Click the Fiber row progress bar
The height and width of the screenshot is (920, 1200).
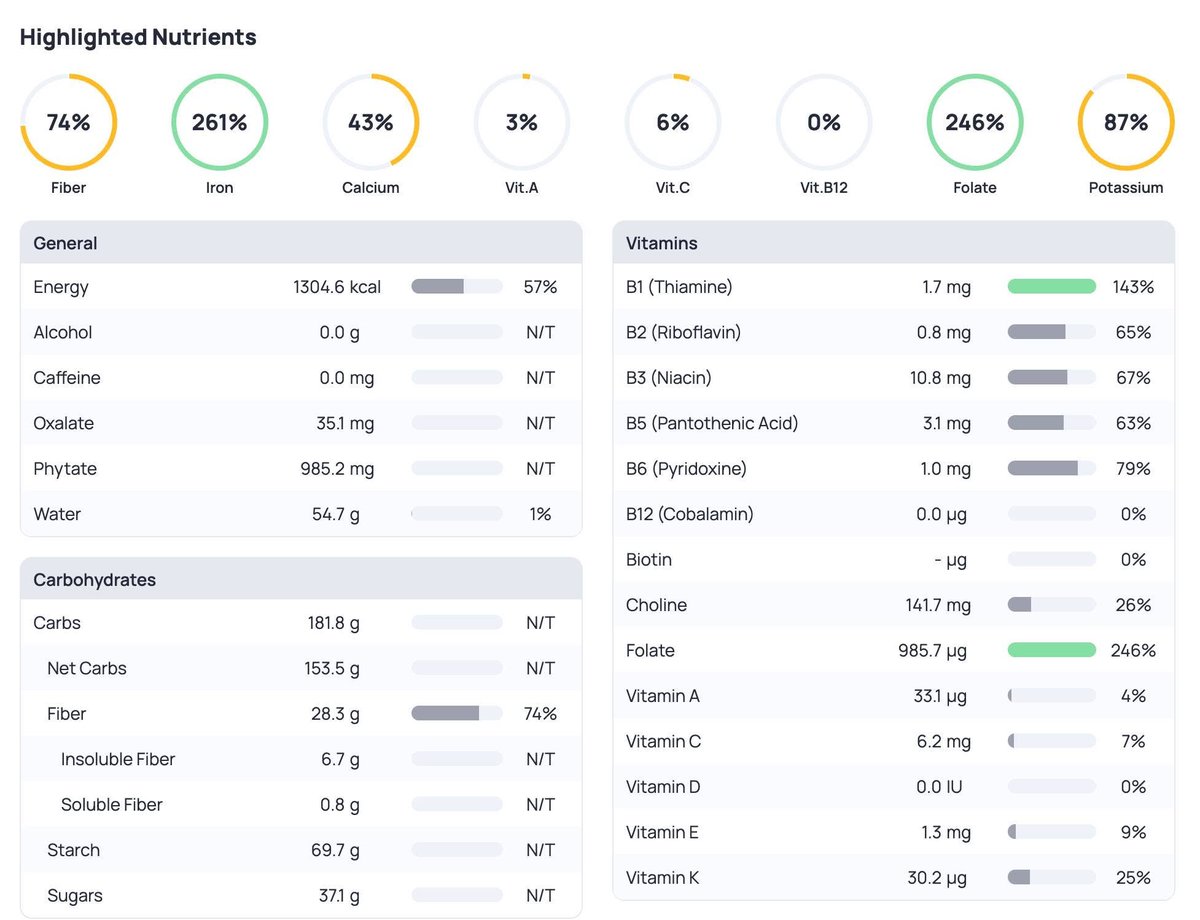click(457, 713)
